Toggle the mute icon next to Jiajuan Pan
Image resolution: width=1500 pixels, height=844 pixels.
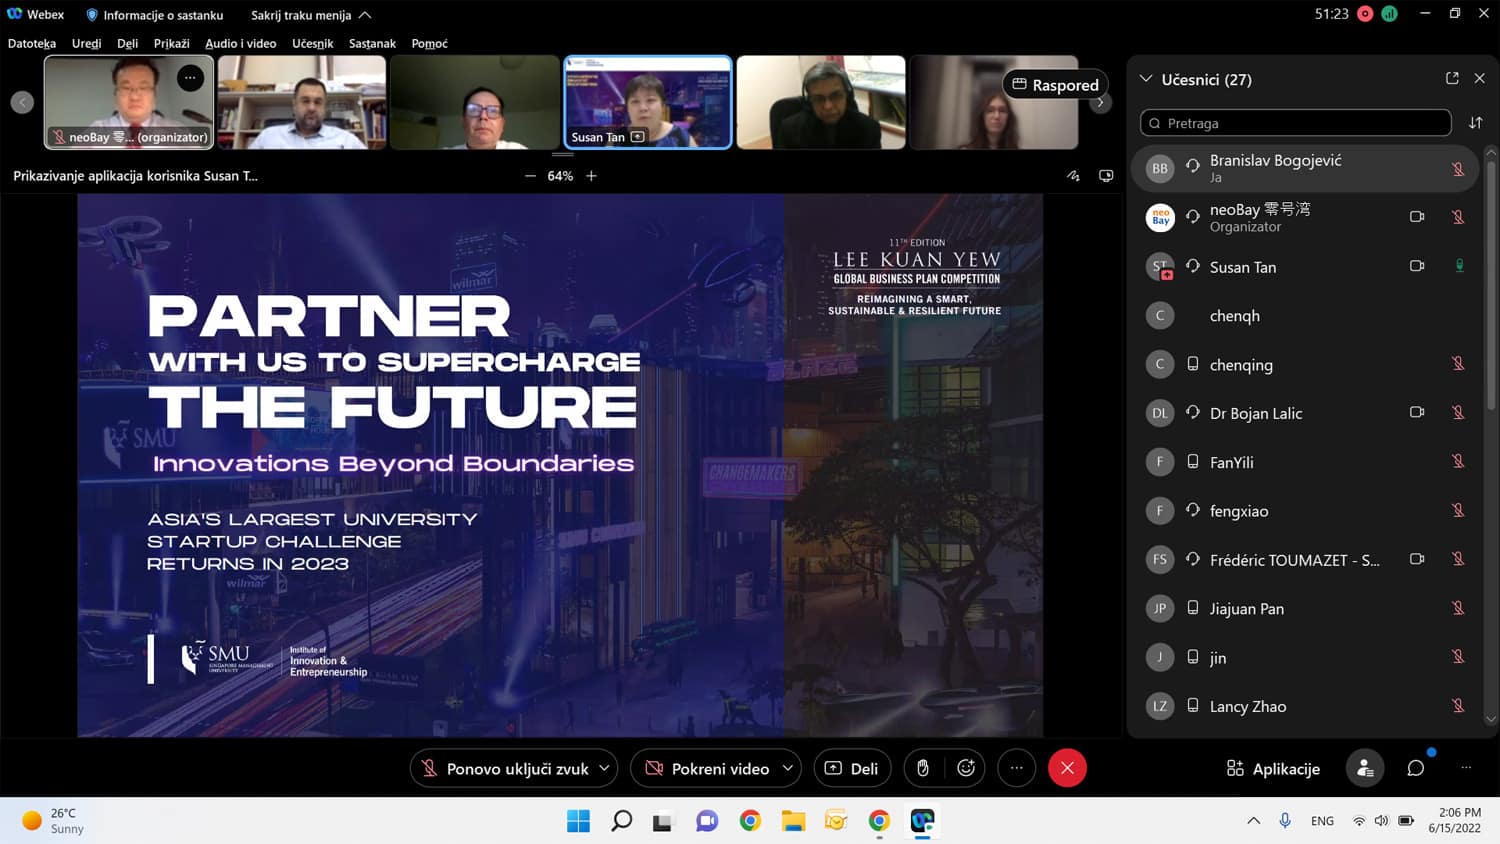click(x=1458, y=608)
